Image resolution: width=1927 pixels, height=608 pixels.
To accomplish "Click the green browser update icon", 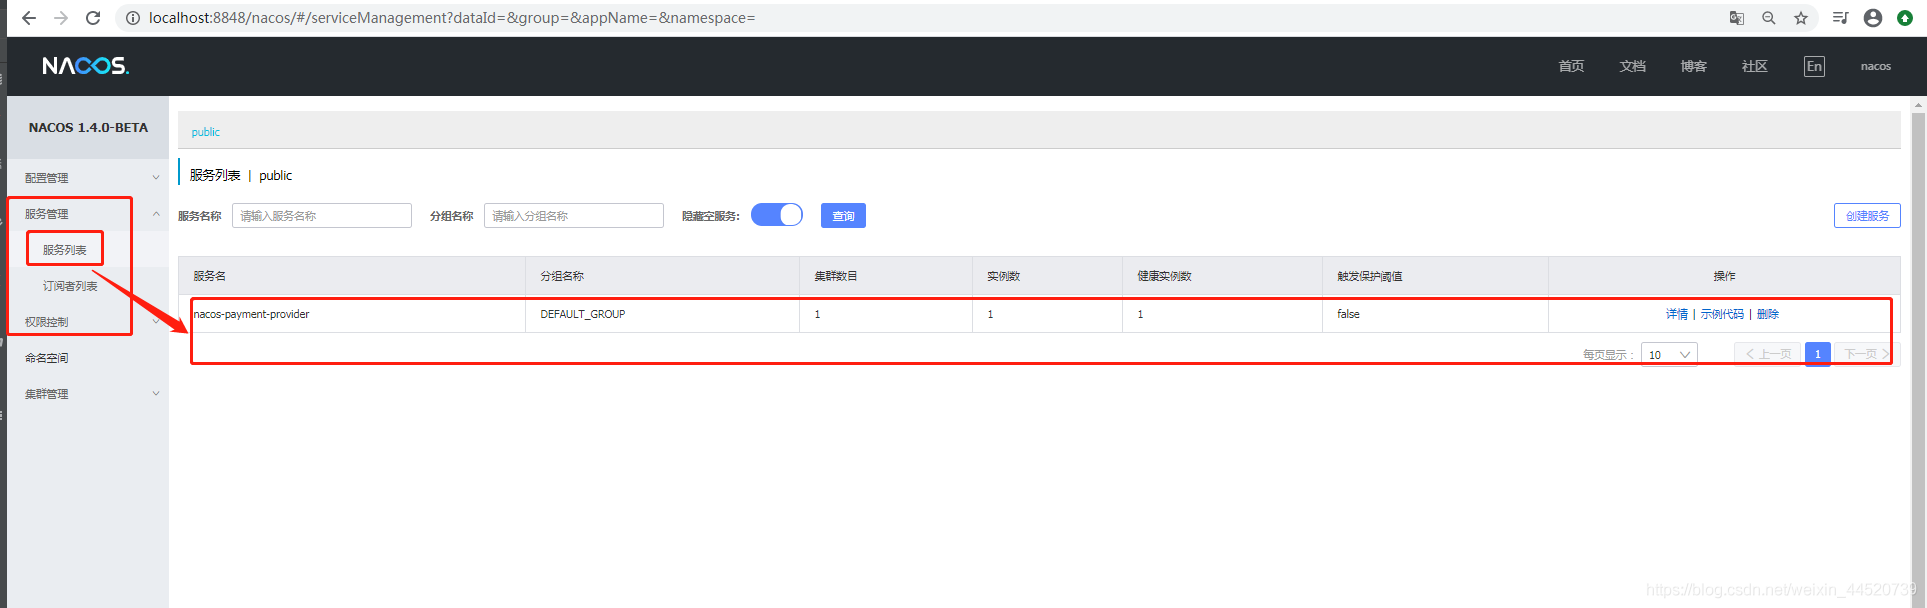I will (1905, 18).
